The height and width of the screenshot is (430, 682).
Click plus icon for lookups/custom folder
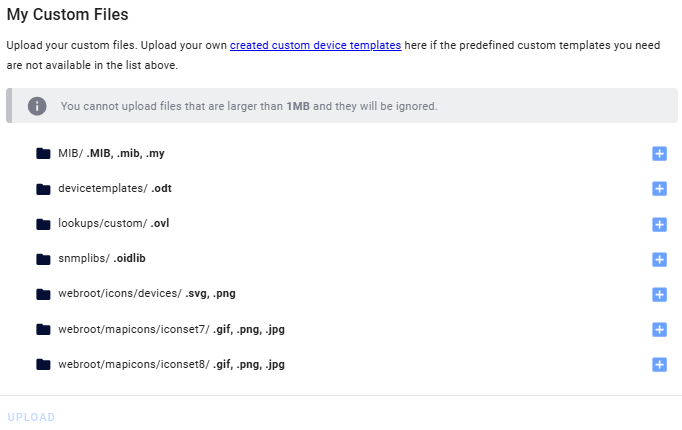pos(659,224)
